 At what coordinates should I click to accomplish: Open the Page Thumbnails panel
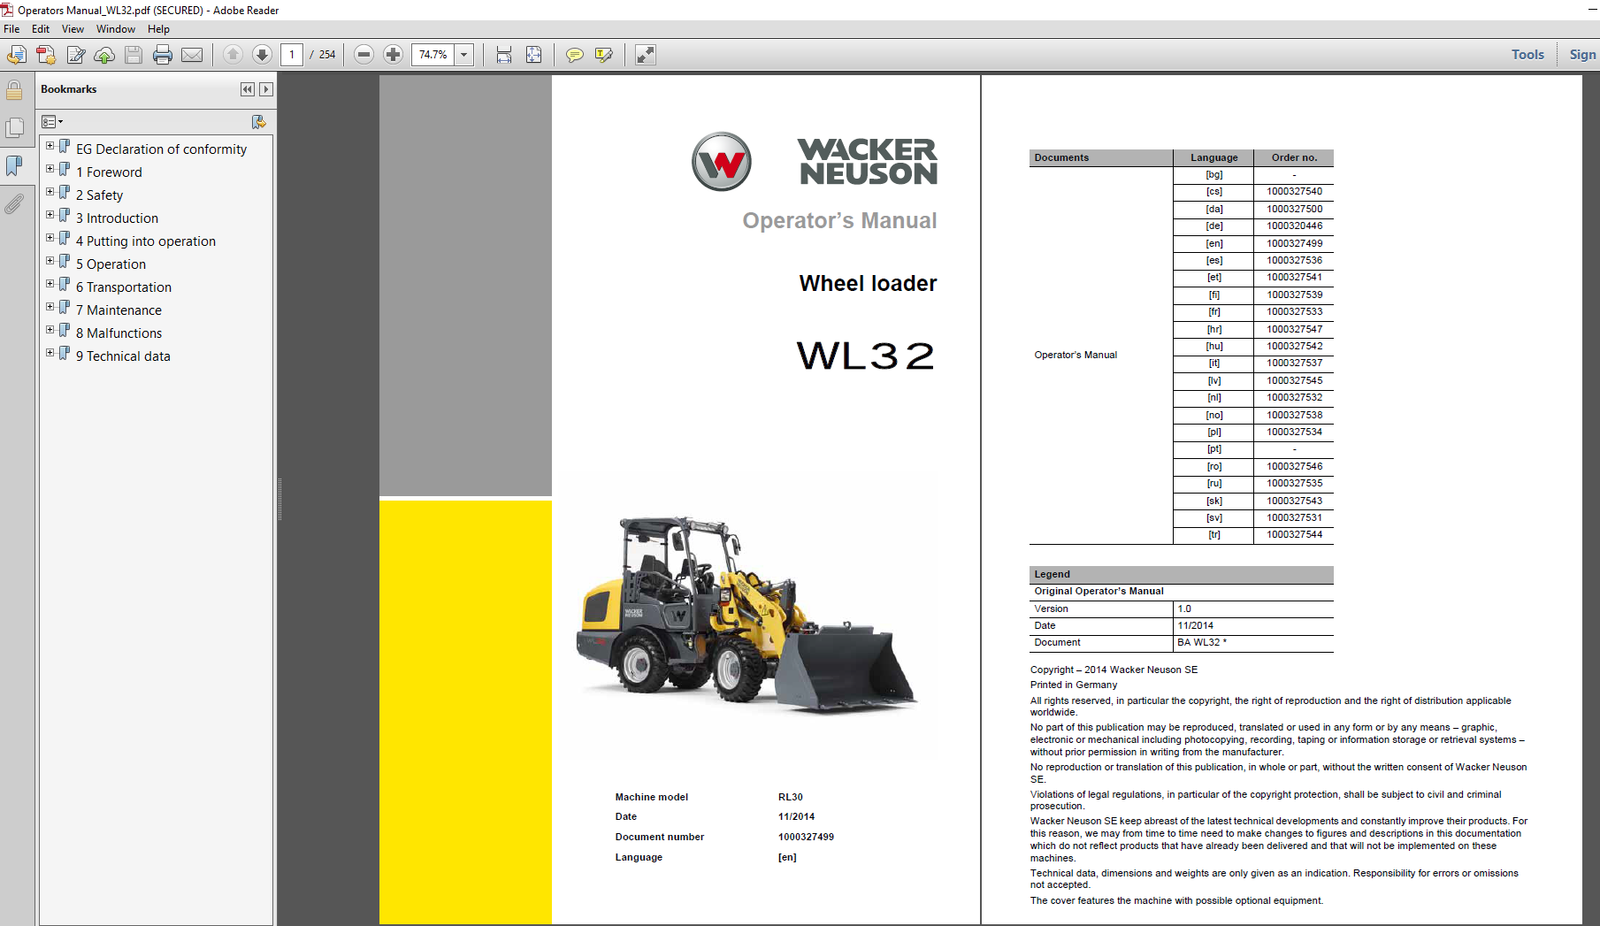coord(14,128)
